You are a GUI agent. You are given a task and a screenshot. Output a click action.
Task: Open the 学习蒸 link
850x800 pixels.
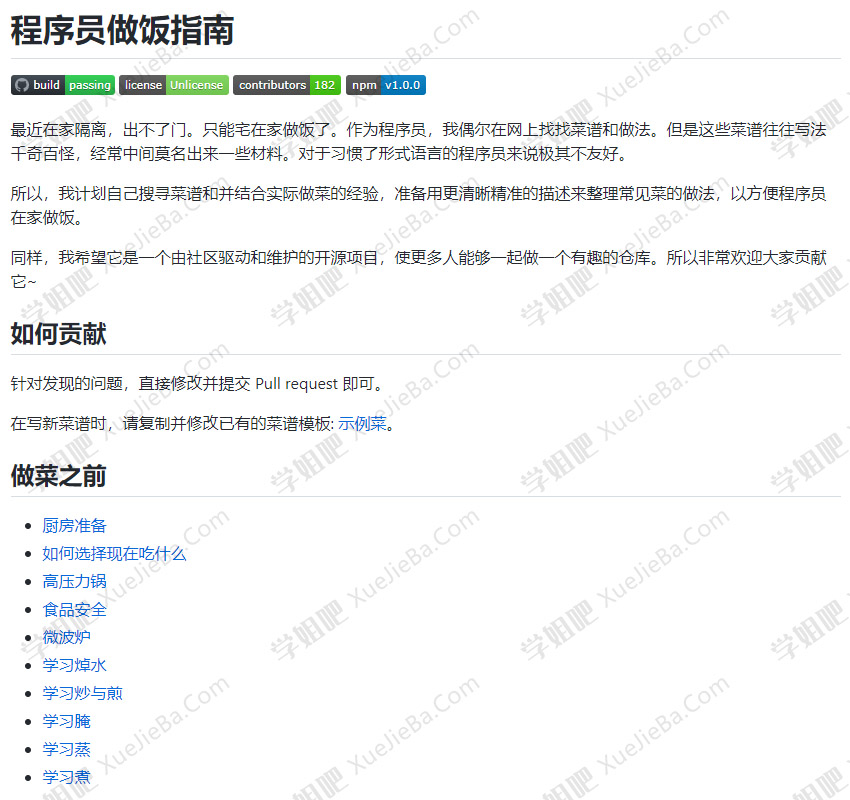[66, 749]
